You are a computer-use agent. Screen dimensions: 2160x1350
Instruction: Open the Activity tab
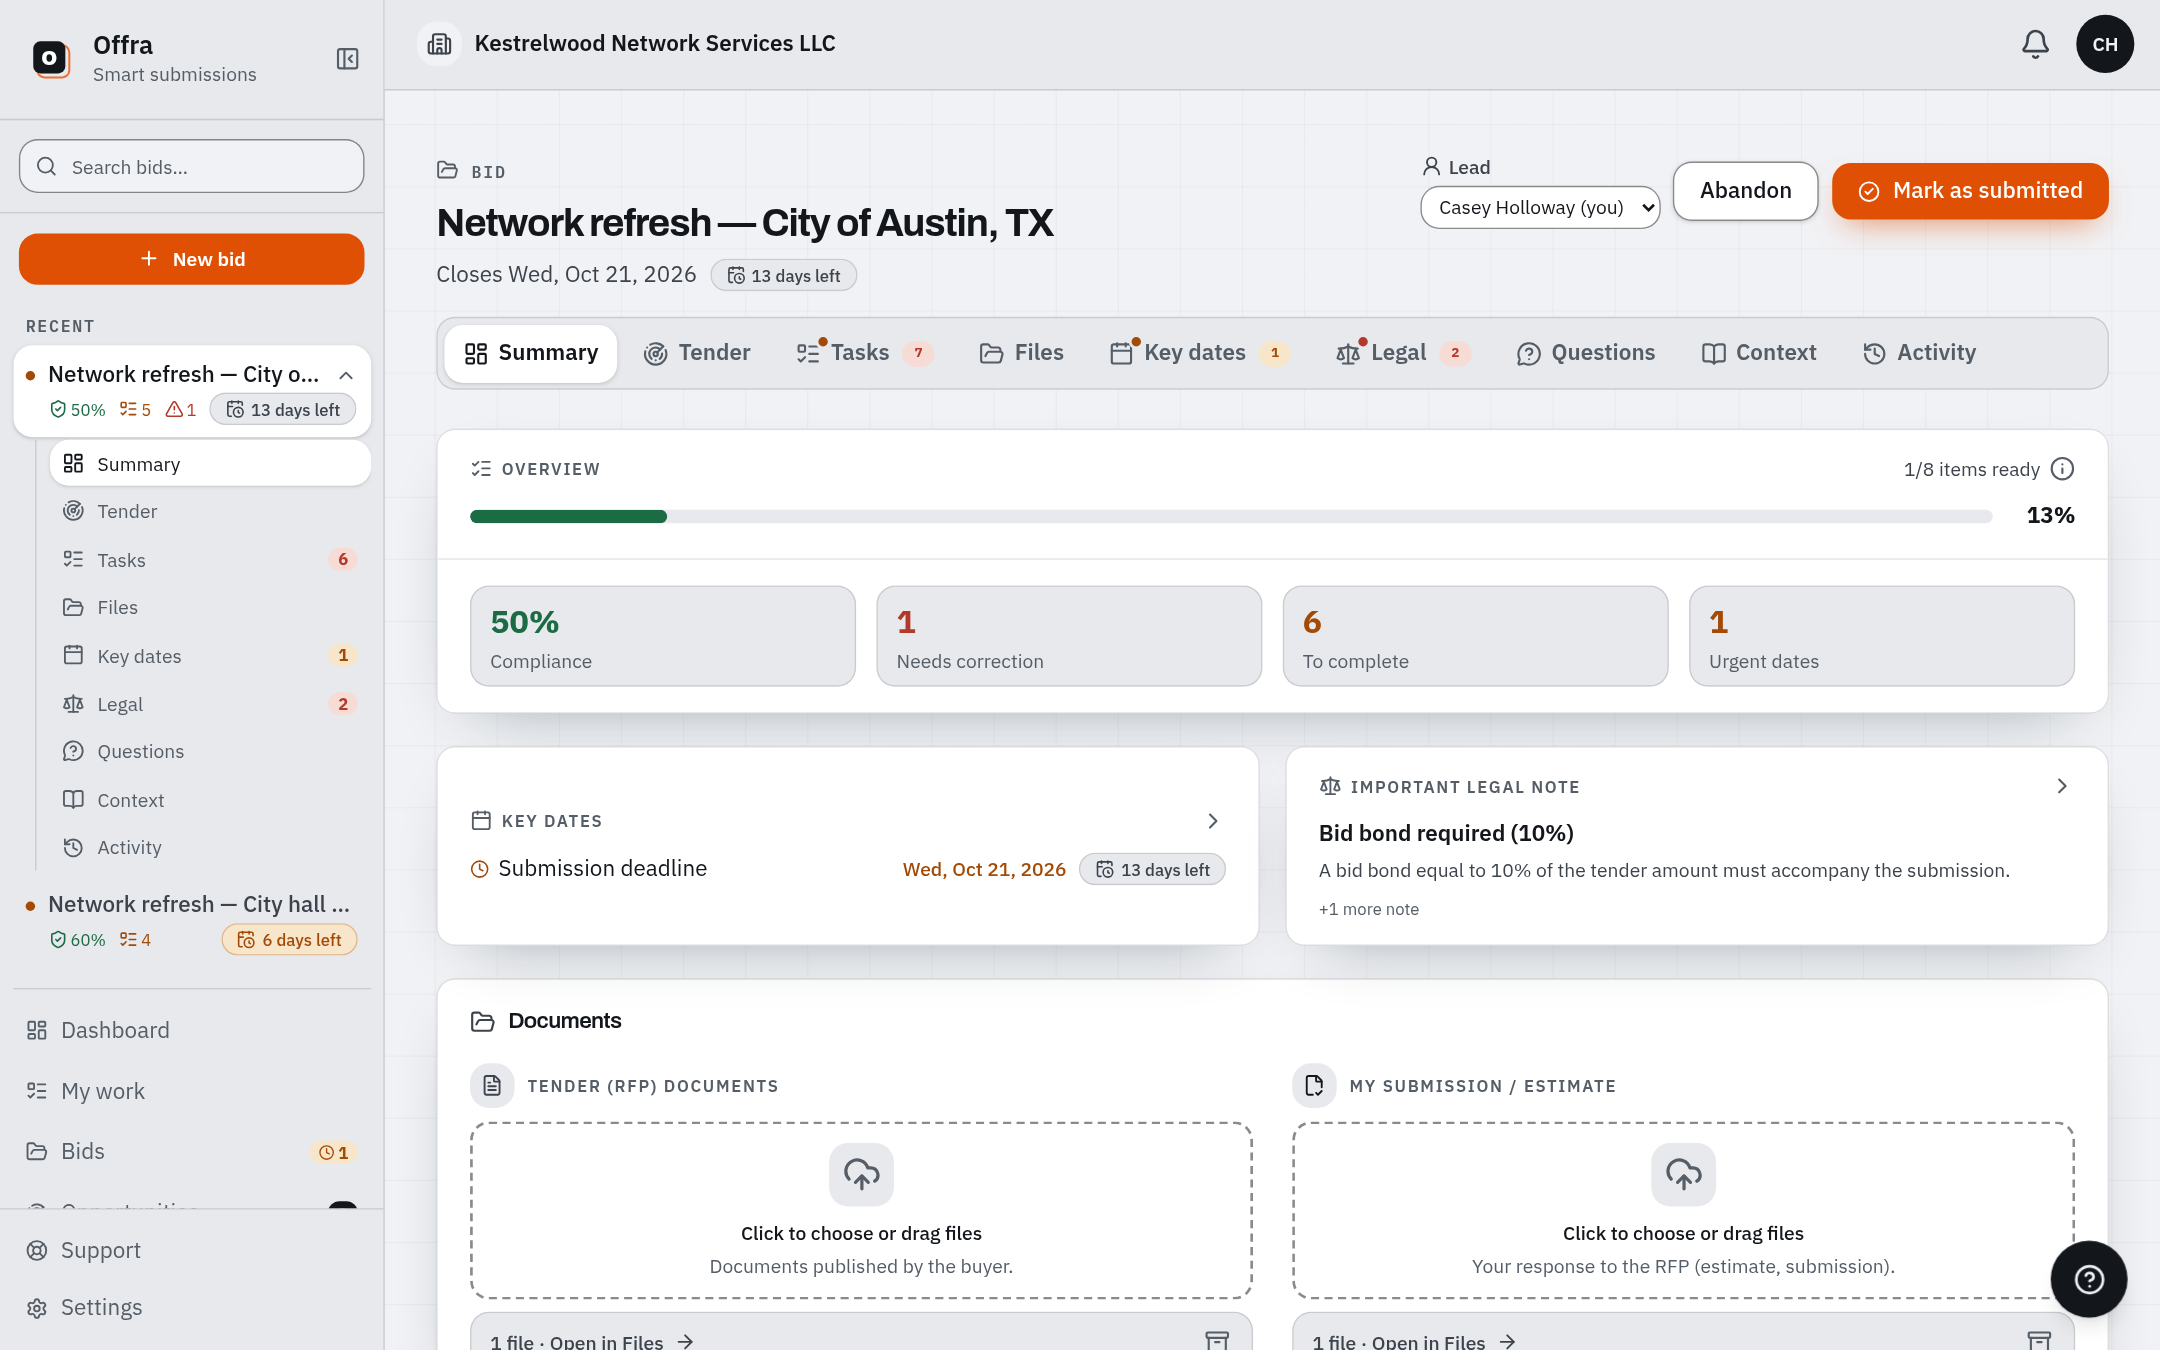coord(1919,353)
